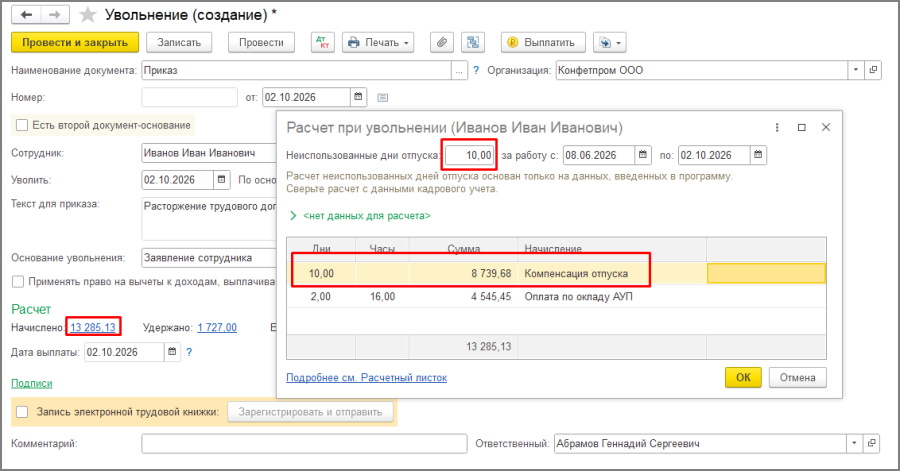
Task: Close the Расчет при увольнении dialog
Action: [x=826, y=127]
